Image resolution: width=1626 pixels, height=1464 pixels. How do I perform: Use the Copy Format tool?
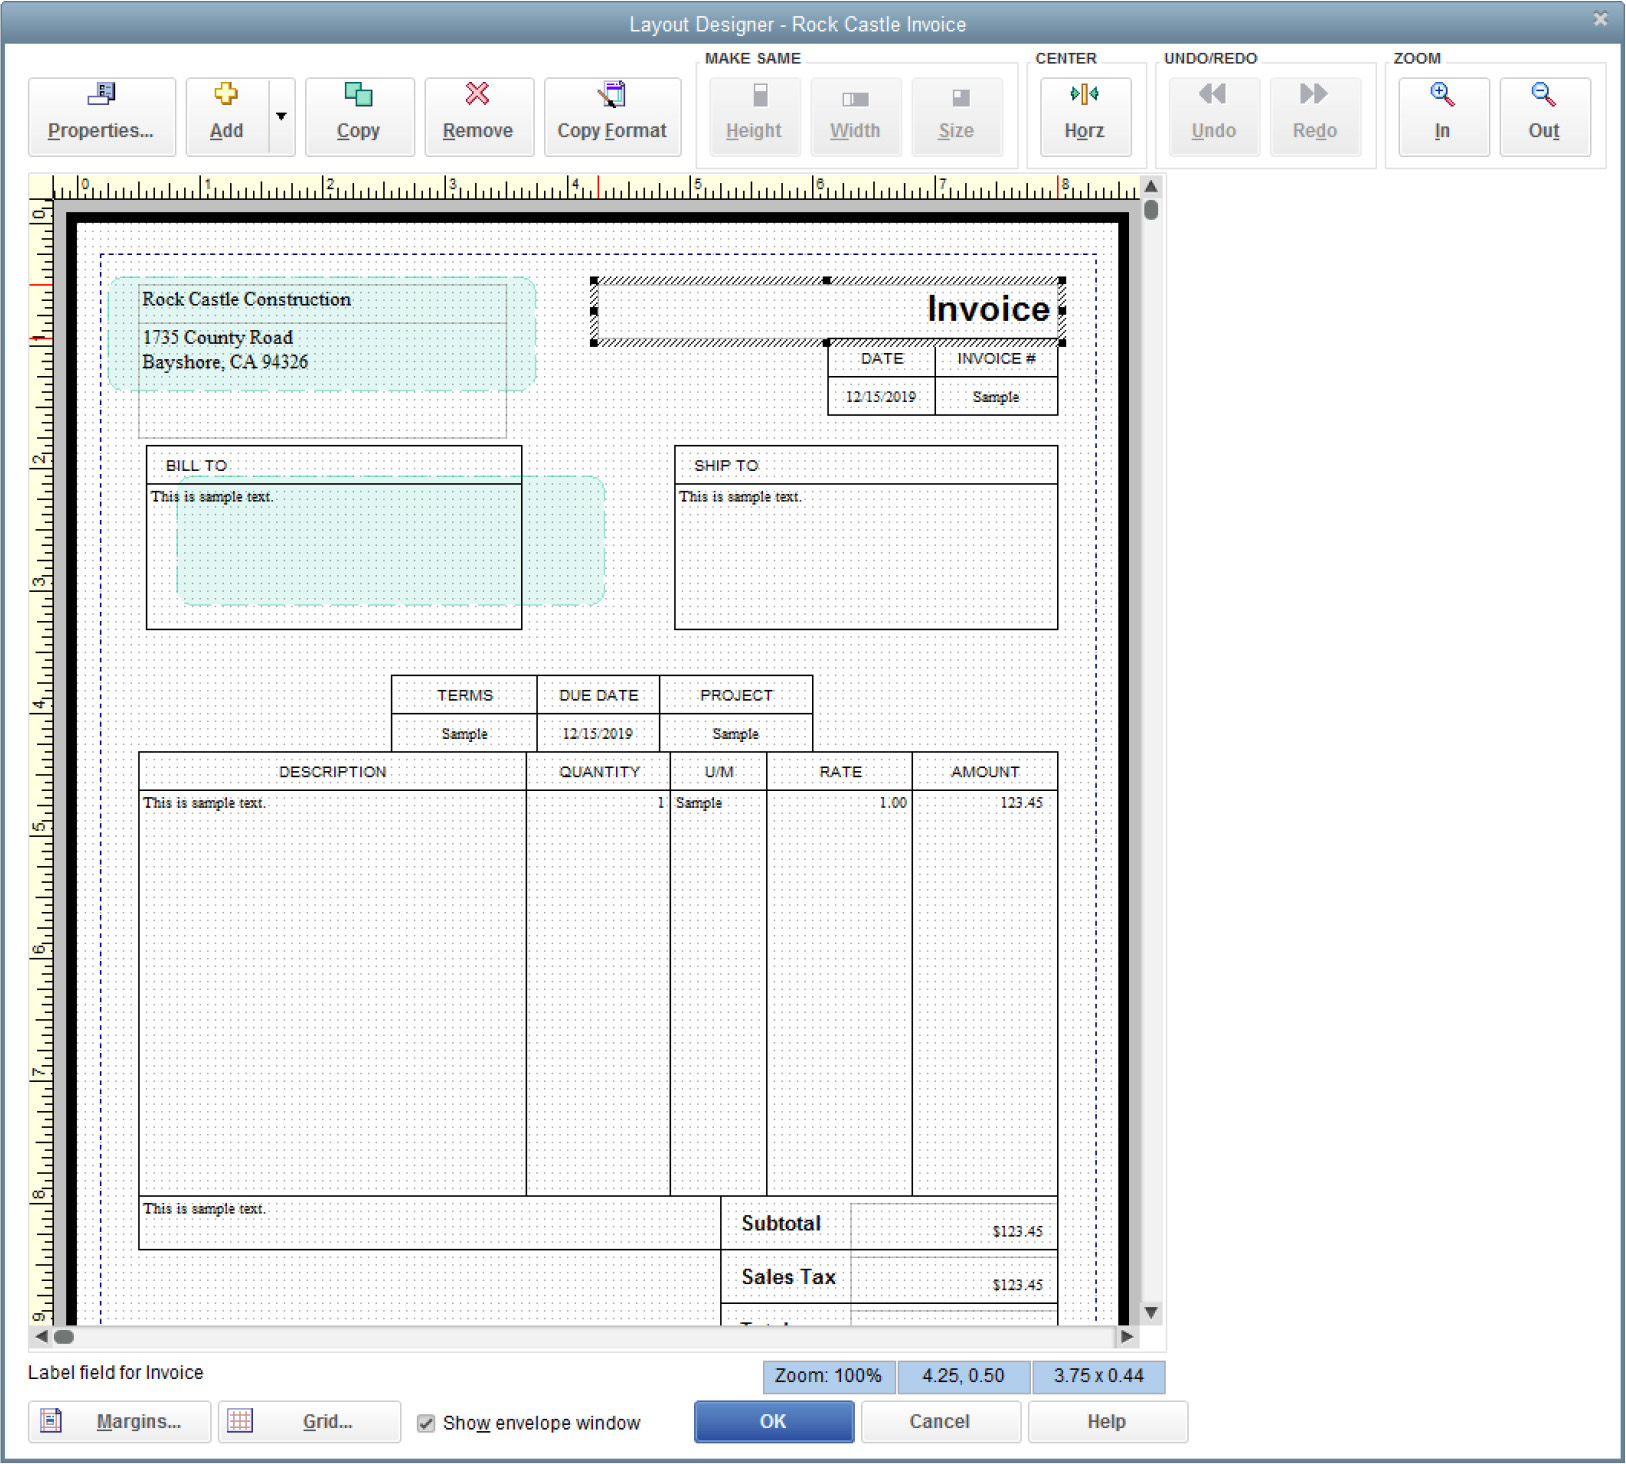point(612,116)
